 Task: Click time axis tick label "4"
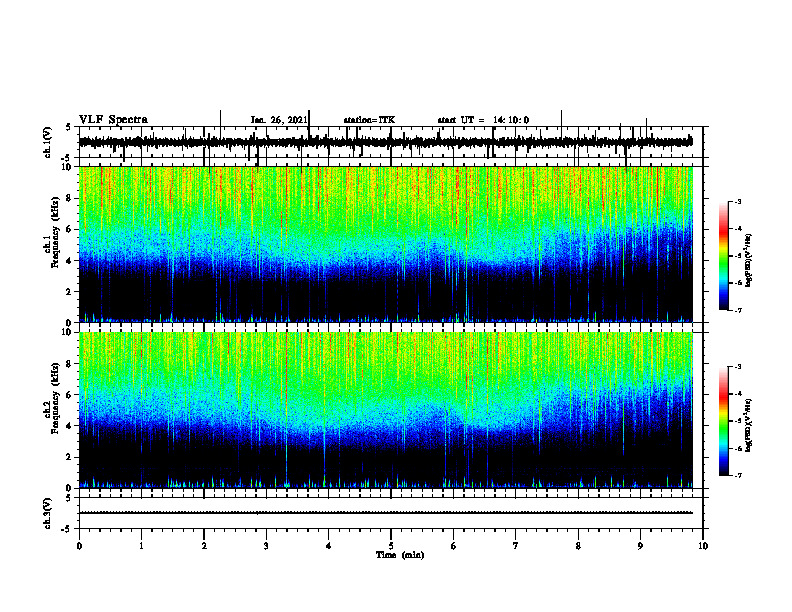coord(329,546)
